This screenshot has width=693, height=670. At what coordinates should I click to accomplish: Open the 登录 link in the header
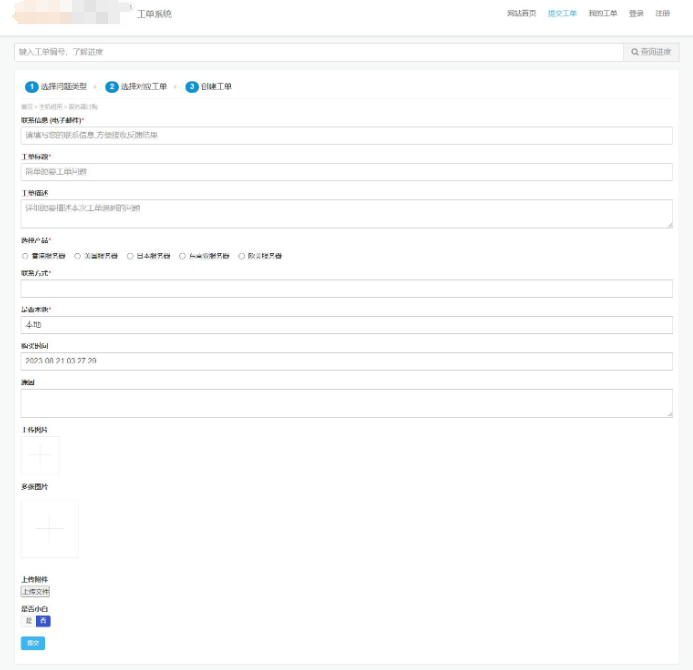tap(636, 14)
